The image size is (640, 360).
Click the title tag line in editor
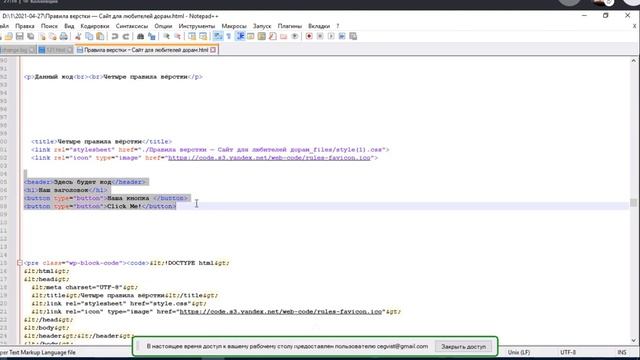click(102, 142)
